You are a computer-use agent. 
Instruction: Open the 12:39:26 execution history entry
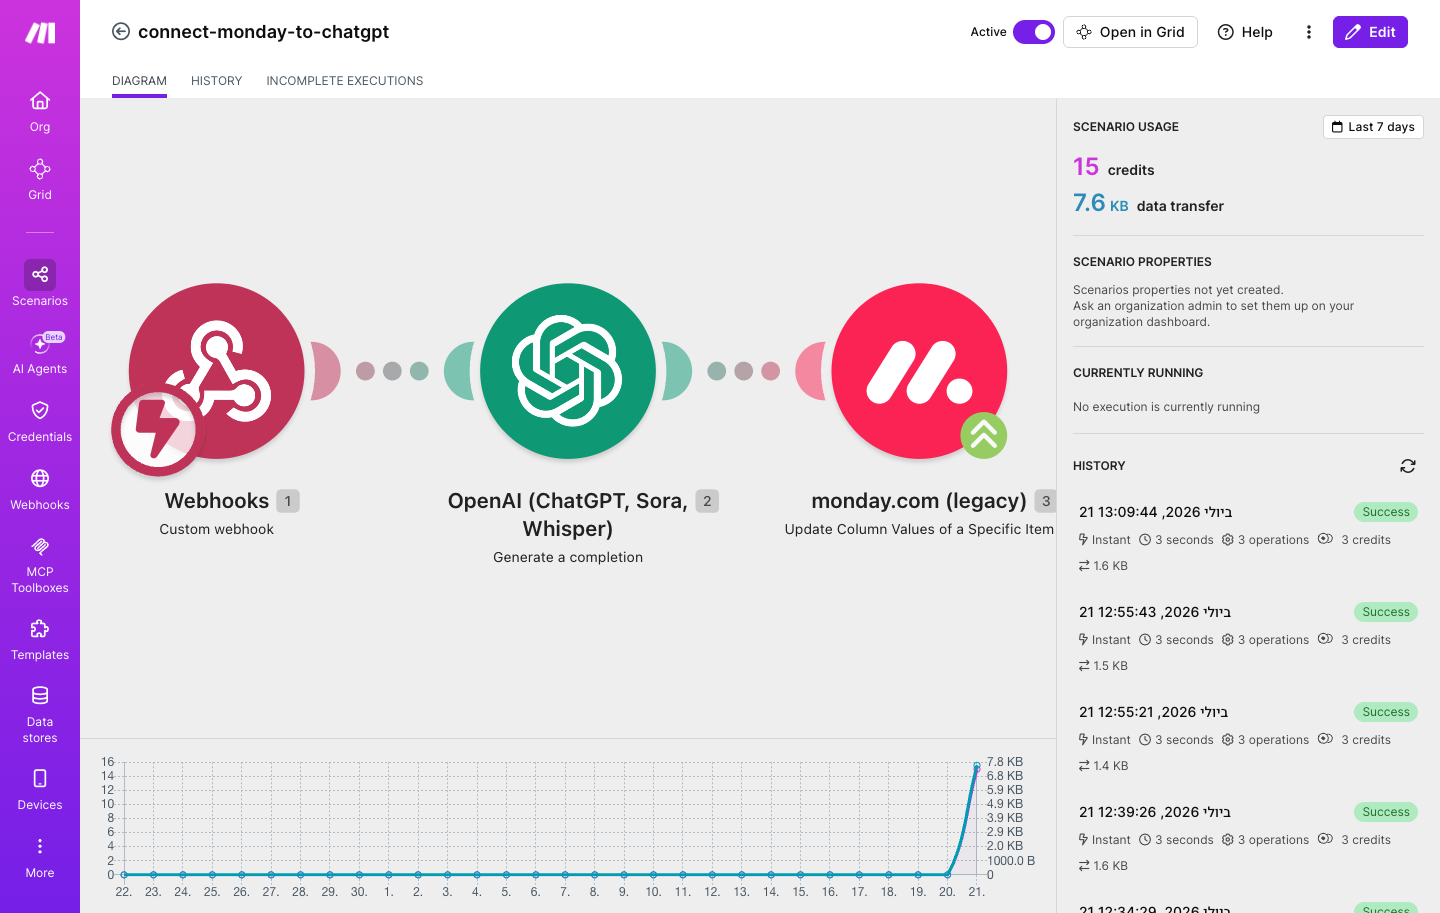point(1248,838)
